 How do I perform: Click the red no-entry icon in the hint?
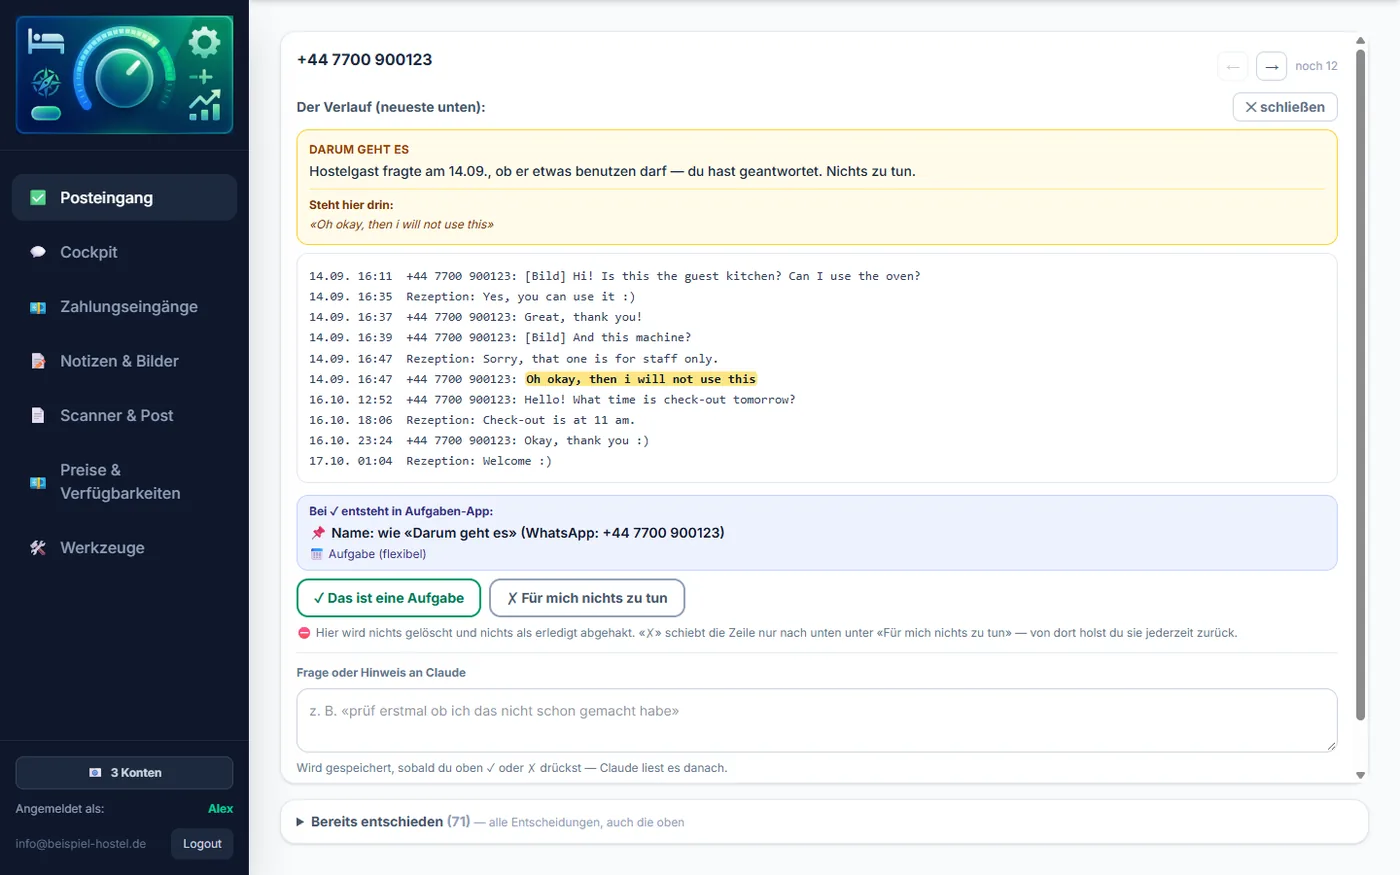pyautogui.click(x=304, y=633)
